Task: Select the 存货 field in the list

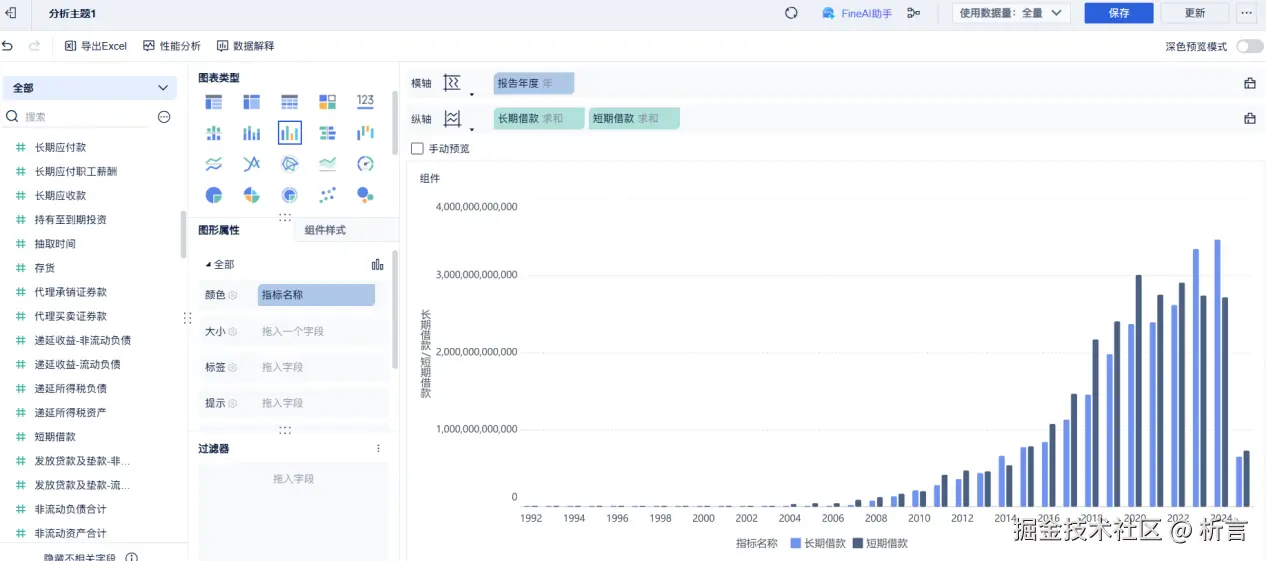Action: pyautogui.click(x=45, y=268)
